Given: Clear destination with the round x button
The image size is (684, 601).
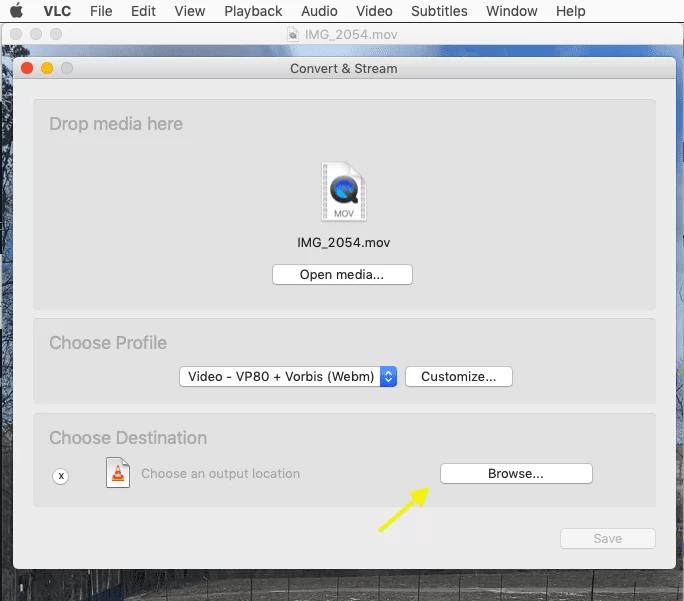Looking at the screenshot, I should [61, 476].
